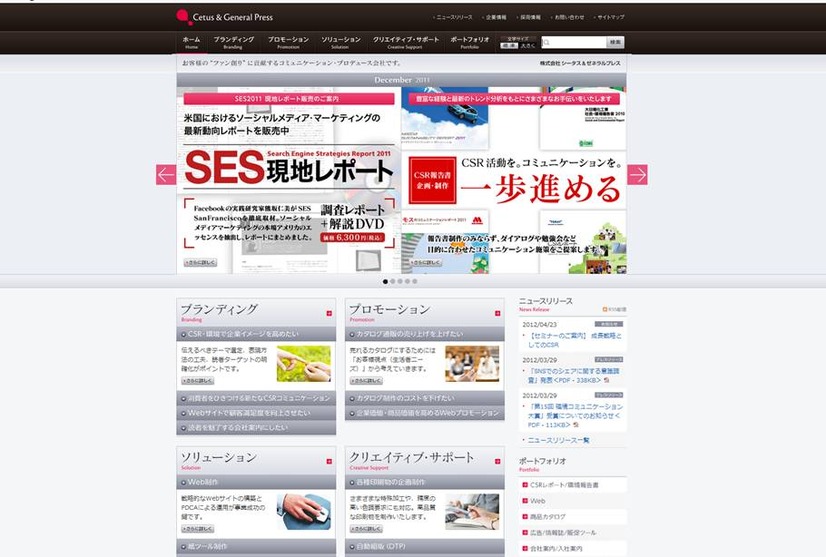Expand the 読者を魅了する会社案内にしたい row
Image resolution: width=826 pixels, height=557 pixels.
coord(256,428)
